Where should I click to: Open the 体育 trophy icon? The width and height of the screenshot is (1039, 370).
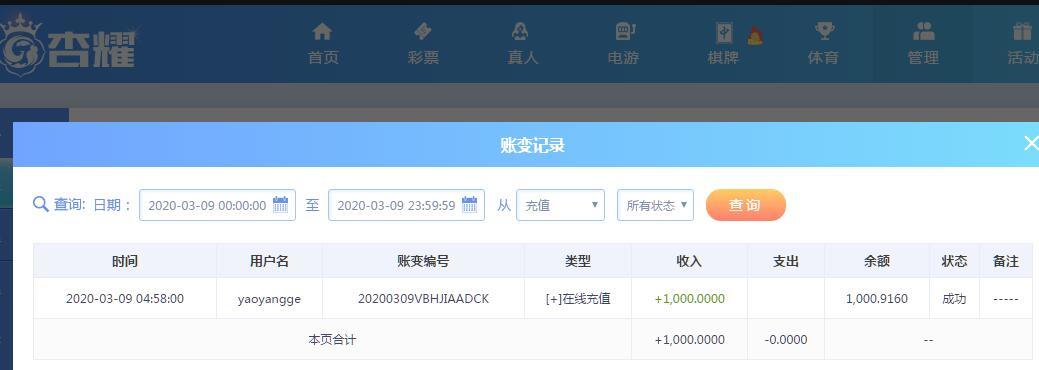click(824, 31)
